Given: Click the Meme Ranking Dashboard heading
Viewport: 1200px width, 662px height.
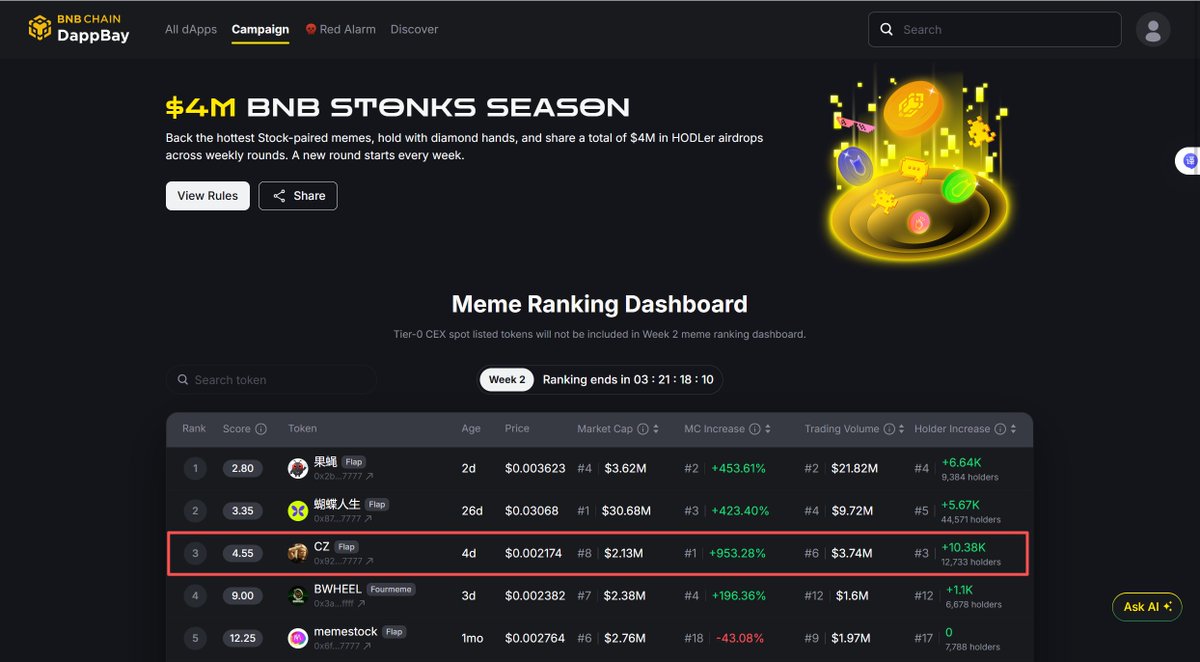Looking at the screenshot, I should click(599, 304).
